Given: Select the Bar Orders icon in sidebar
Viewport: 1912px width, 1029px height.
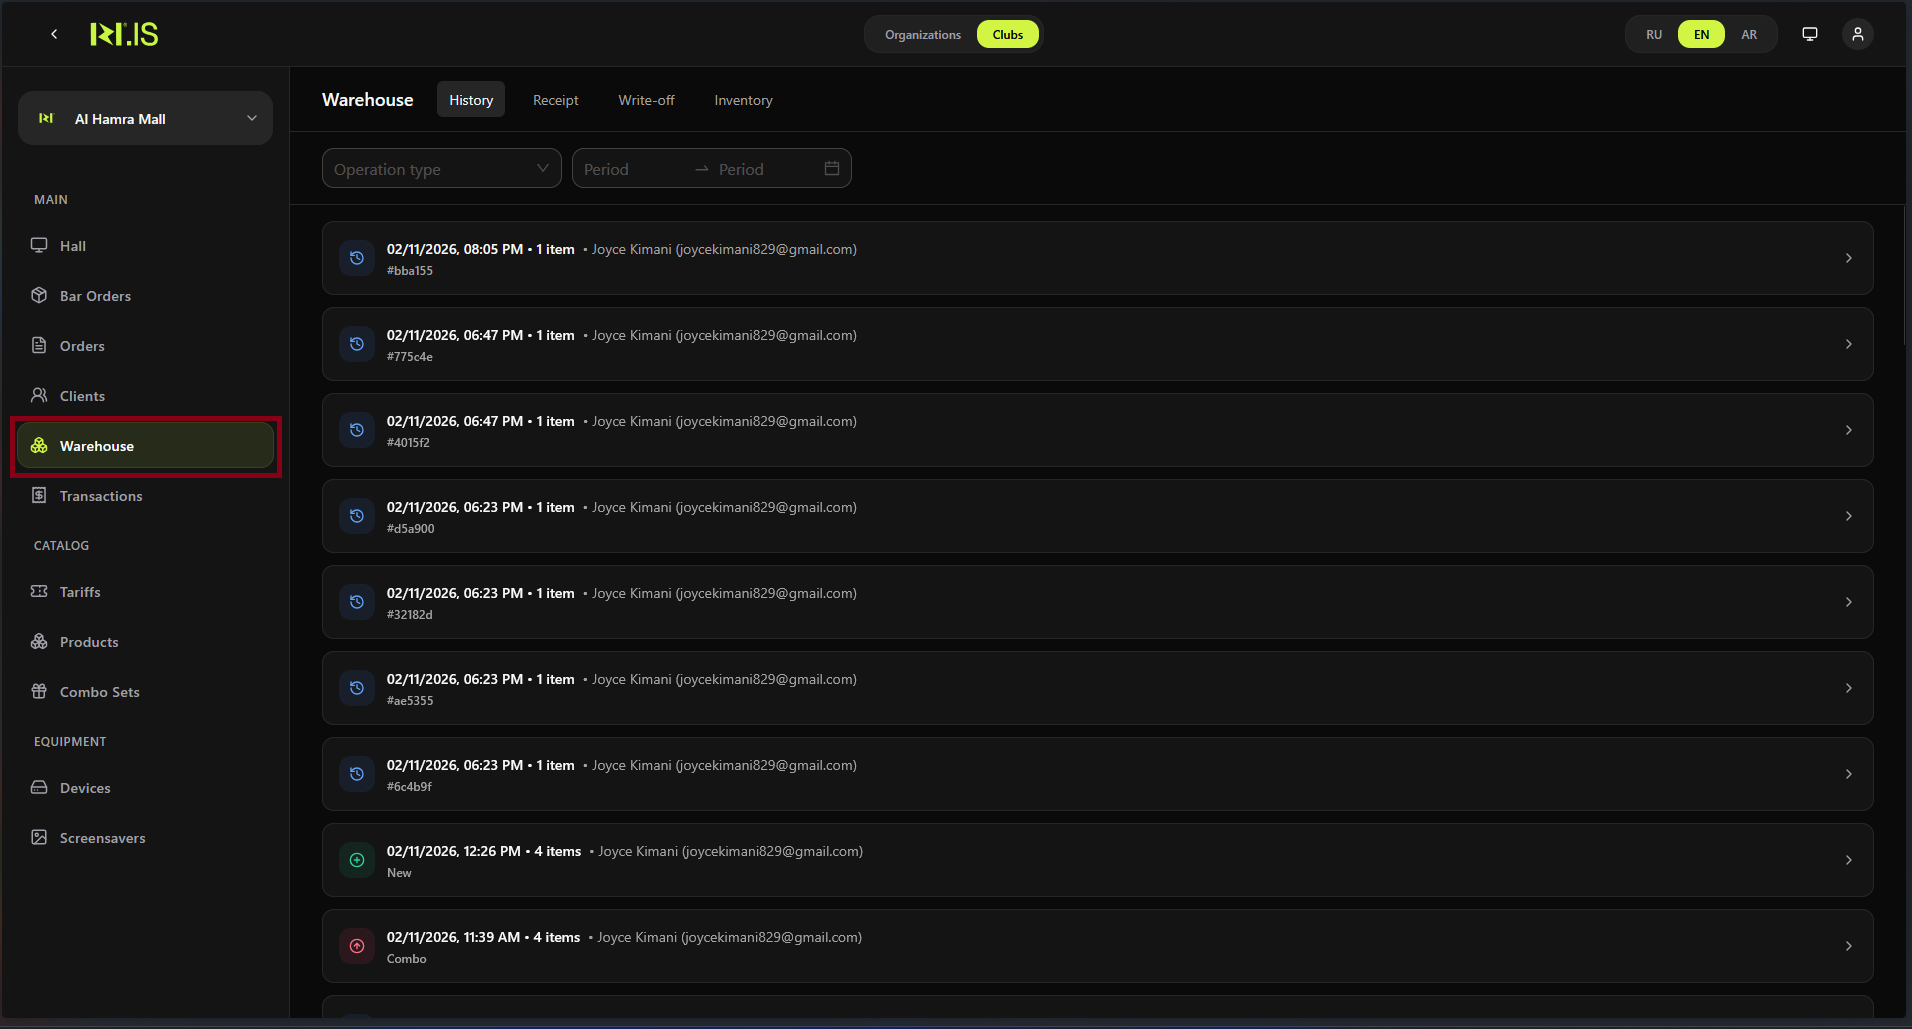Looking at the screenshot, I should (x=38, y=295).
